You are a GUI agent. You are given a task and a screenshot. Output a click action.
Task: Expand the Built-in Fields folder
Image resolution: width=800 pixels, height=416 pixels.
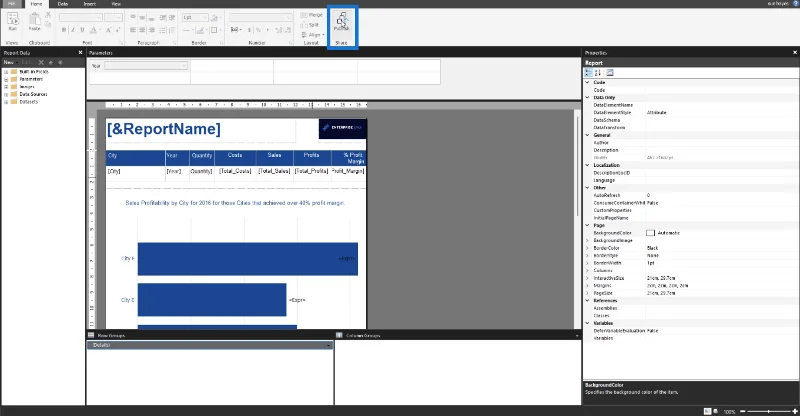(x=6, y=72)
